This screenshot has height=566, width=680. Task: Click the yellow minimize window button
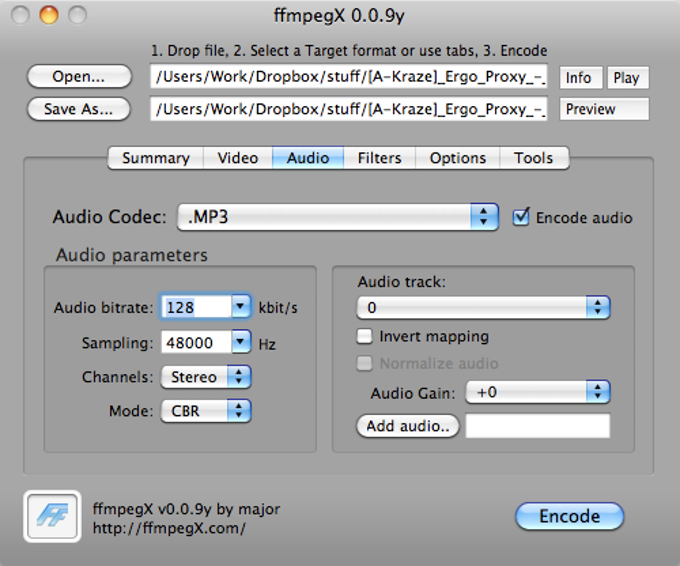(x=49, y=15)
